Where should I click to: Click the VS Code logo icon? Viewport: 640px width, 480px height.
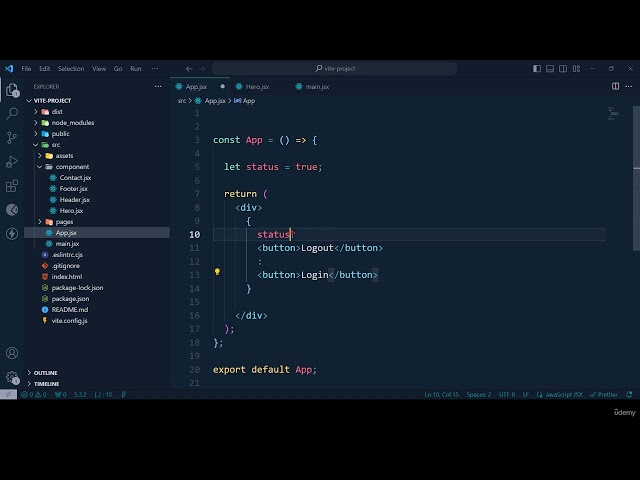coord(9,69)
